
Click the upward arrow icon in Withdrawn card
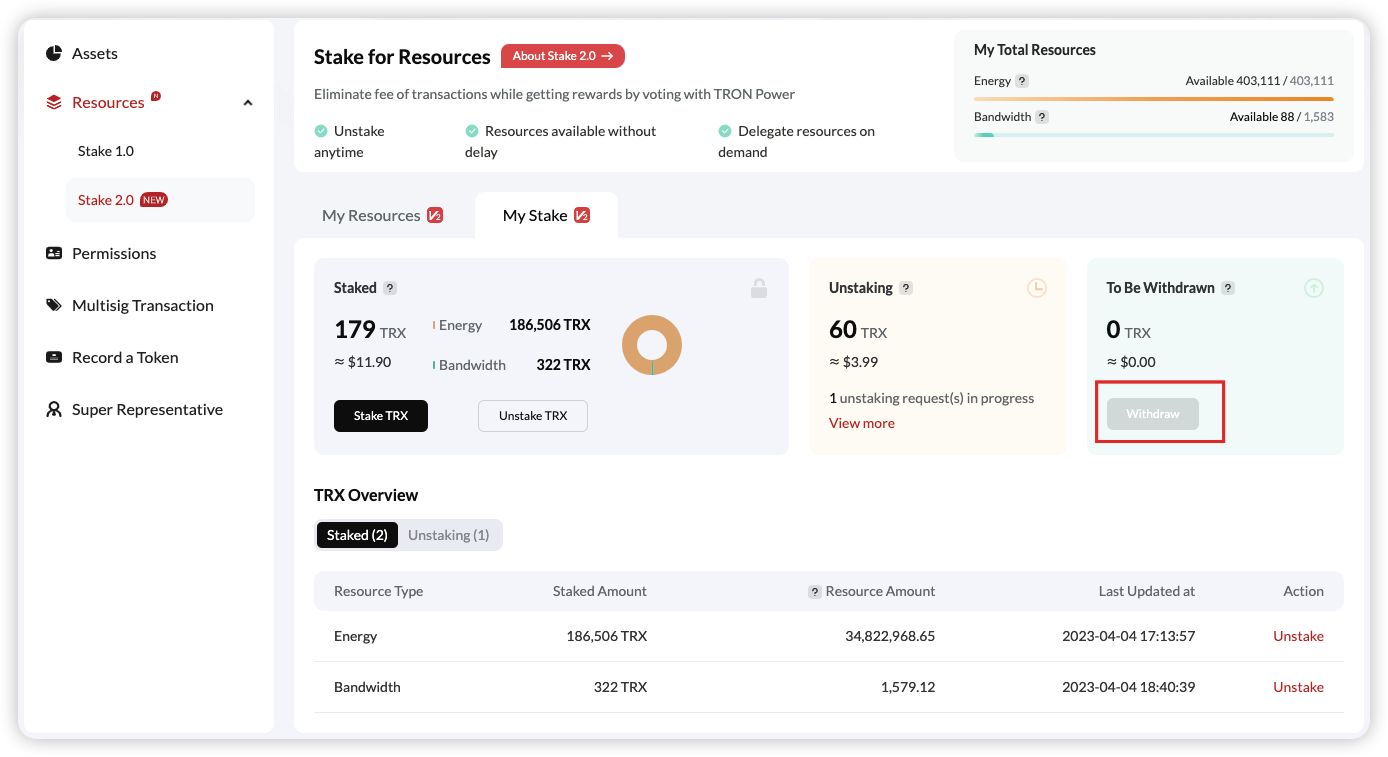(x=1314, y=288)
